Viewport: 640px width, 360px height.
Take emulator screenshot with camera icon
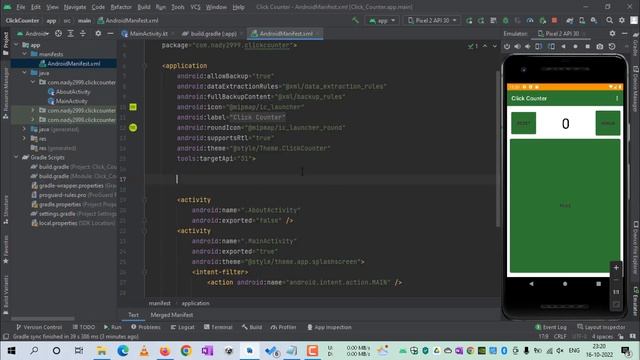(600, 47)
